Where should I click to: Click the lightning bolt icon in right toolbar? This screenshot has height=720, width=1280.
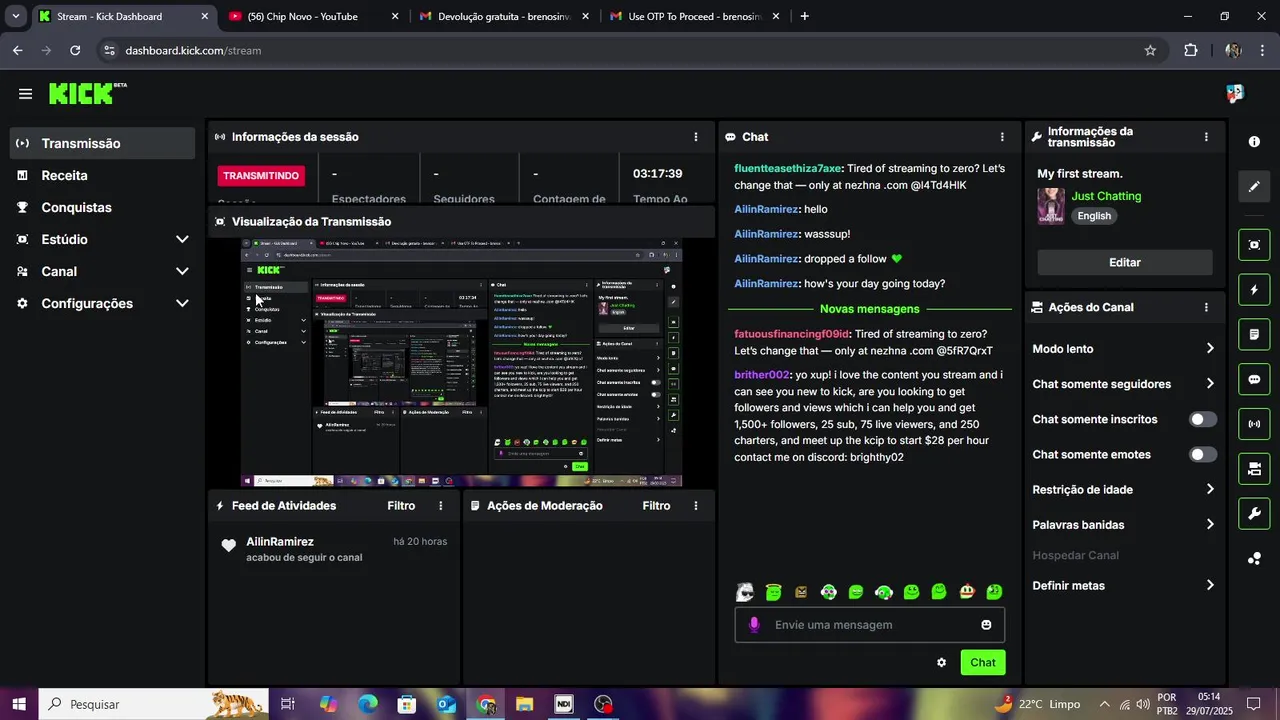[x=1254, y=290]
